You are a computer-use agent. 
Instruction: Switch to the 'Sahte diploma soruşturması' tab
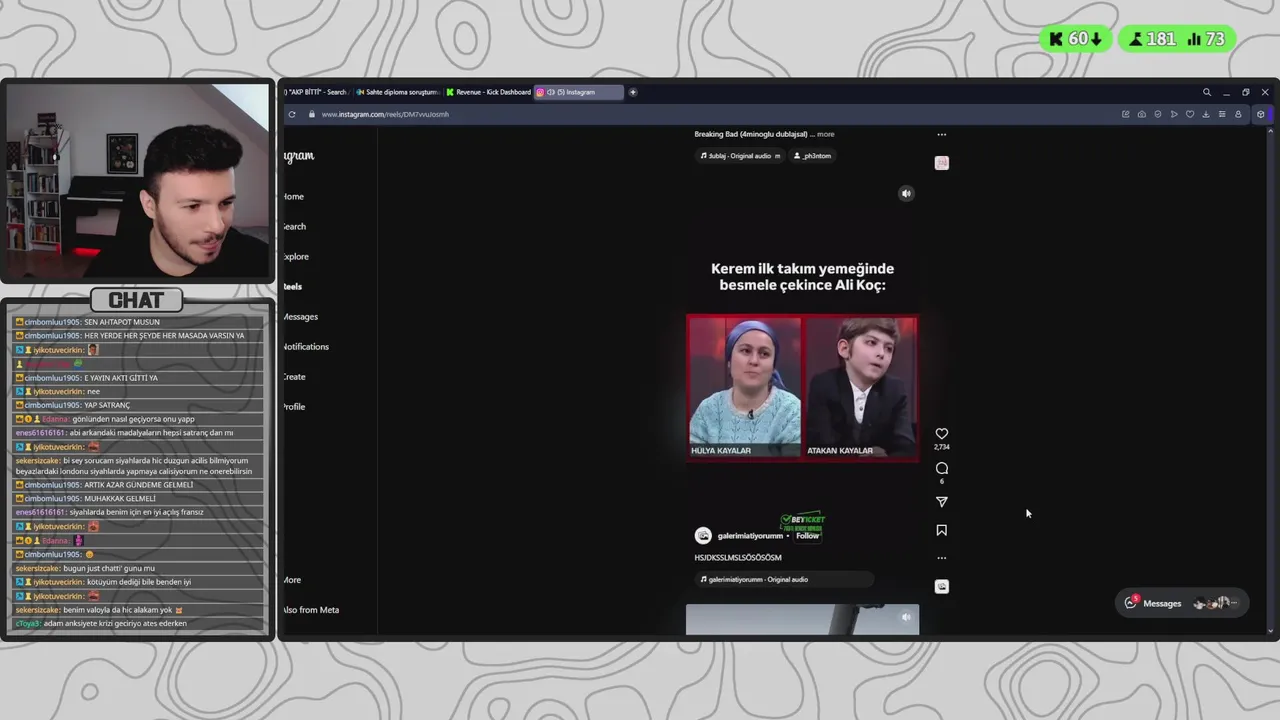point(398,92)
